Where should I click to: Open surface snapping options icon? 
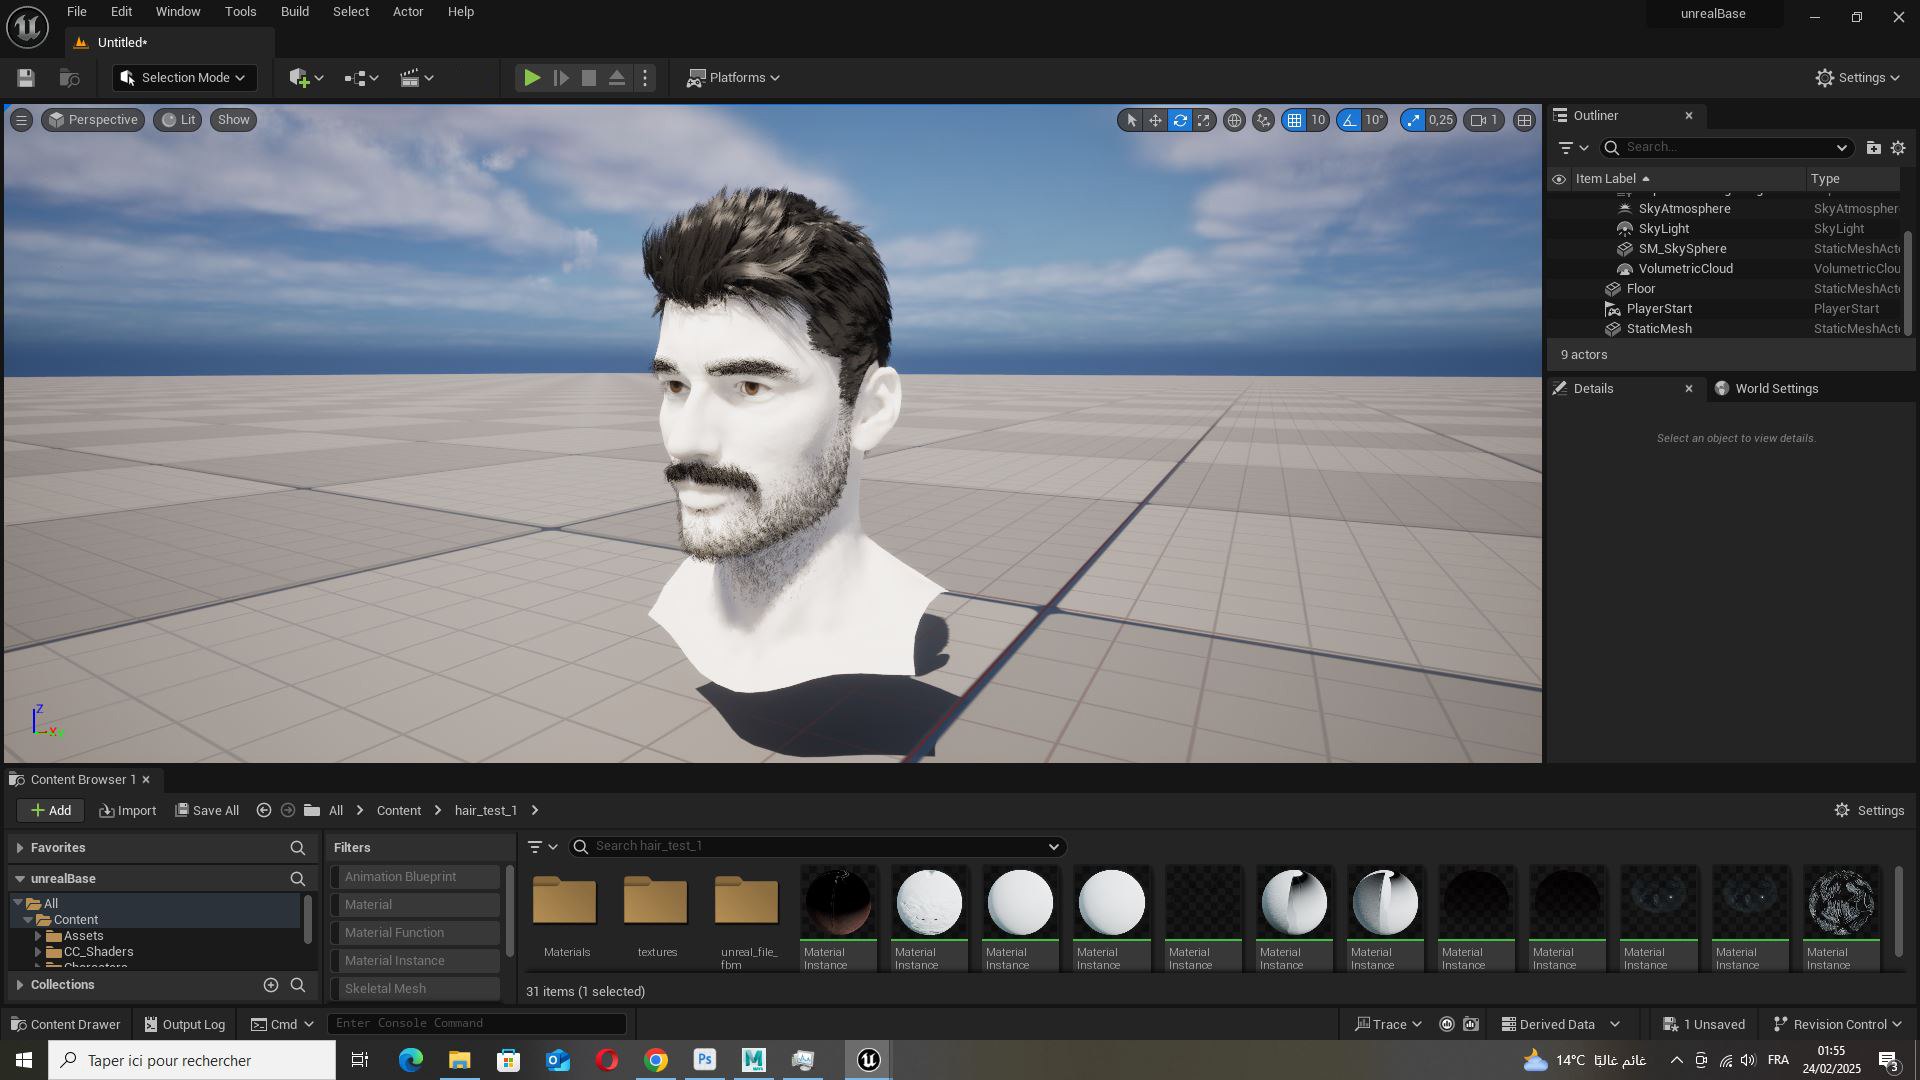coord(1264,120)
